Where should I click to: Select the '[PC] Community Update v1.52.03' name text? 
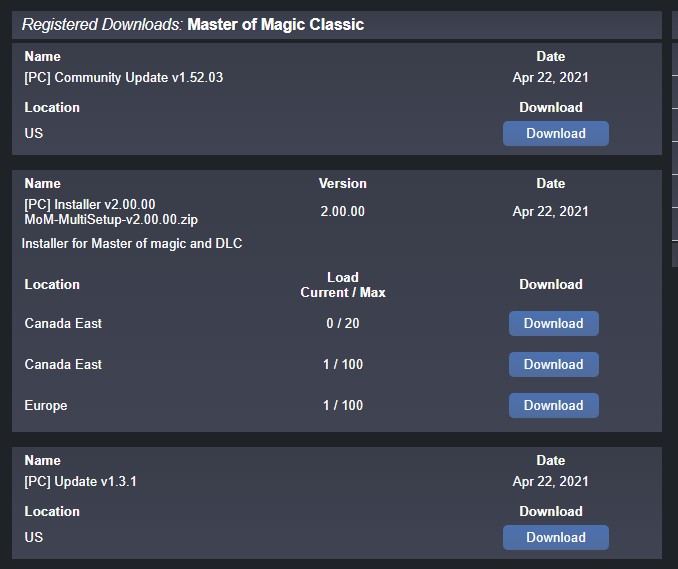point(123,78)
